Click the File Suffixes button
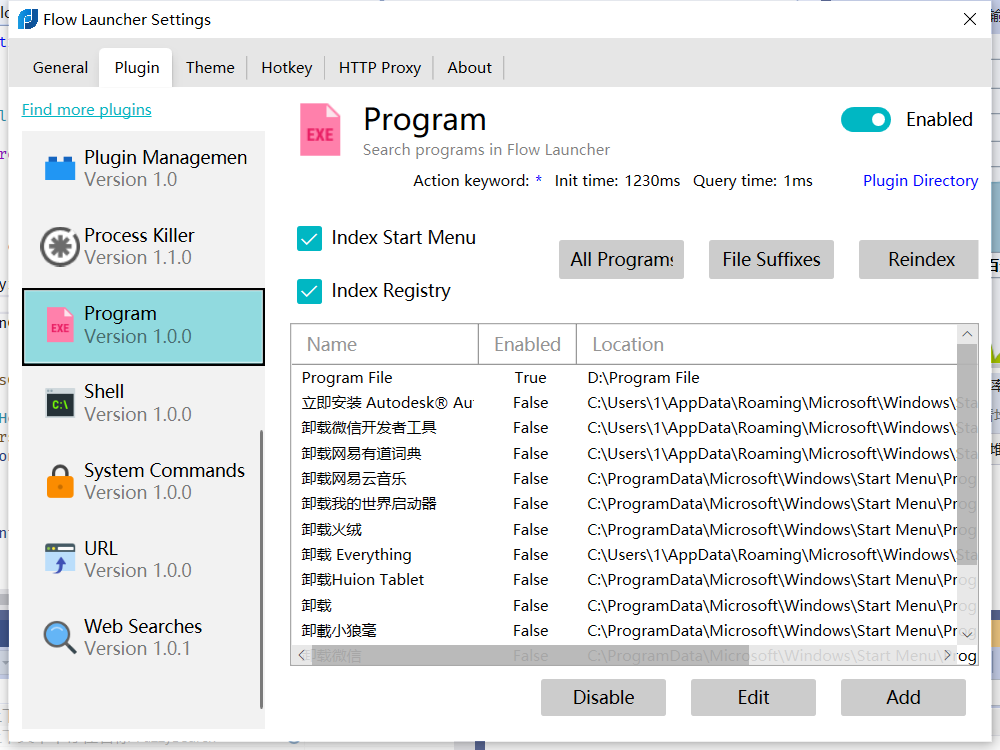The image size is (1000, 750). tap(771, 260)
